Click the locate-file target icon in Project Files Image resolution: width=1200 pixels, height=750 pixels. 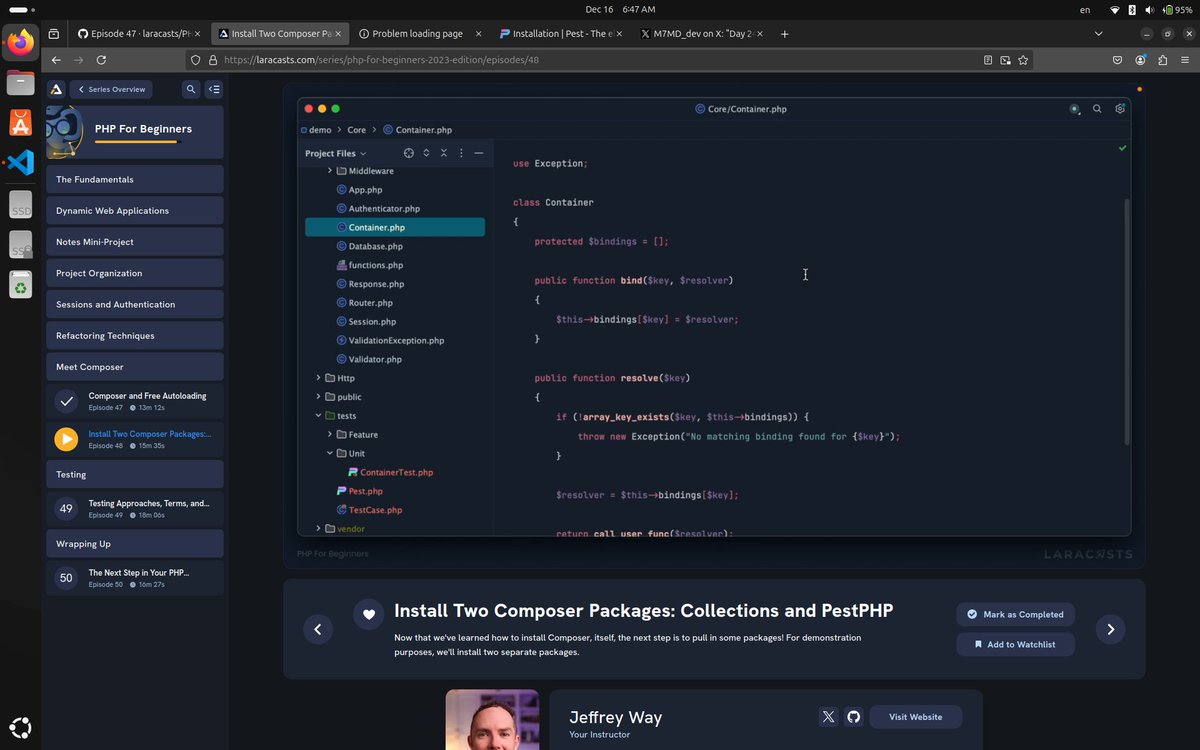tap(408, 153)
